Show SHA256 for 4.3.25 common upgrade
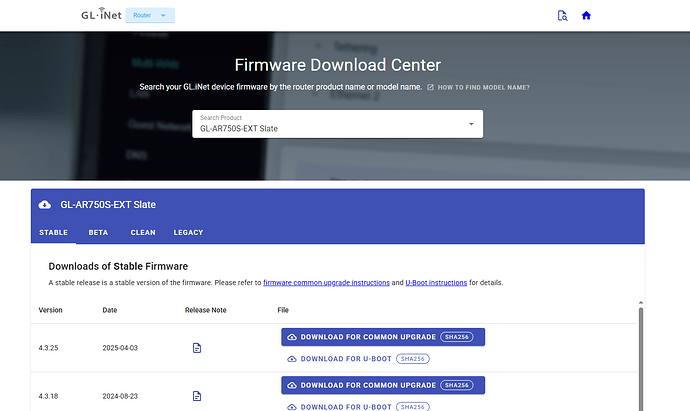Screen dimensions: 690x411 pyautogui.click(x=457, y=337)
